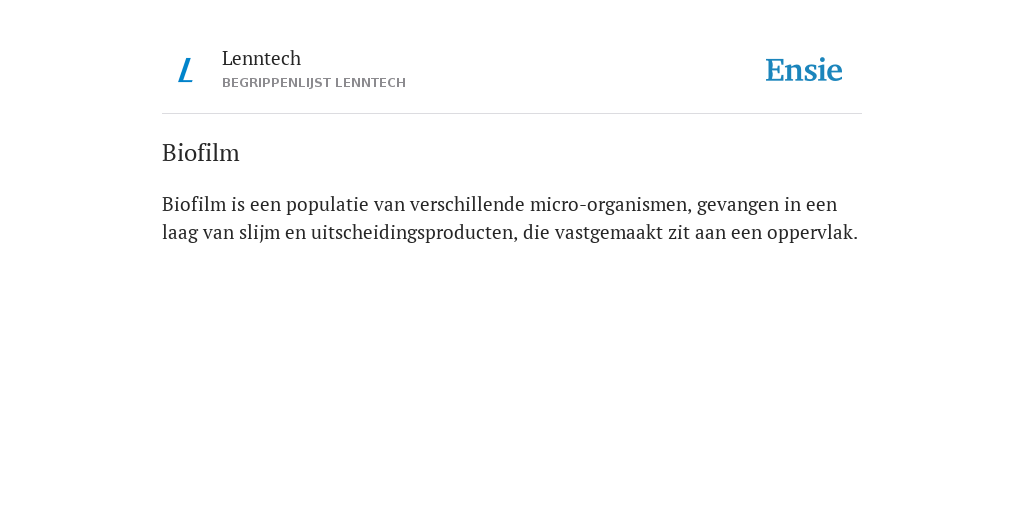Click the Biofilm heading
The image size is (1024, 512).
coord(200,153)
